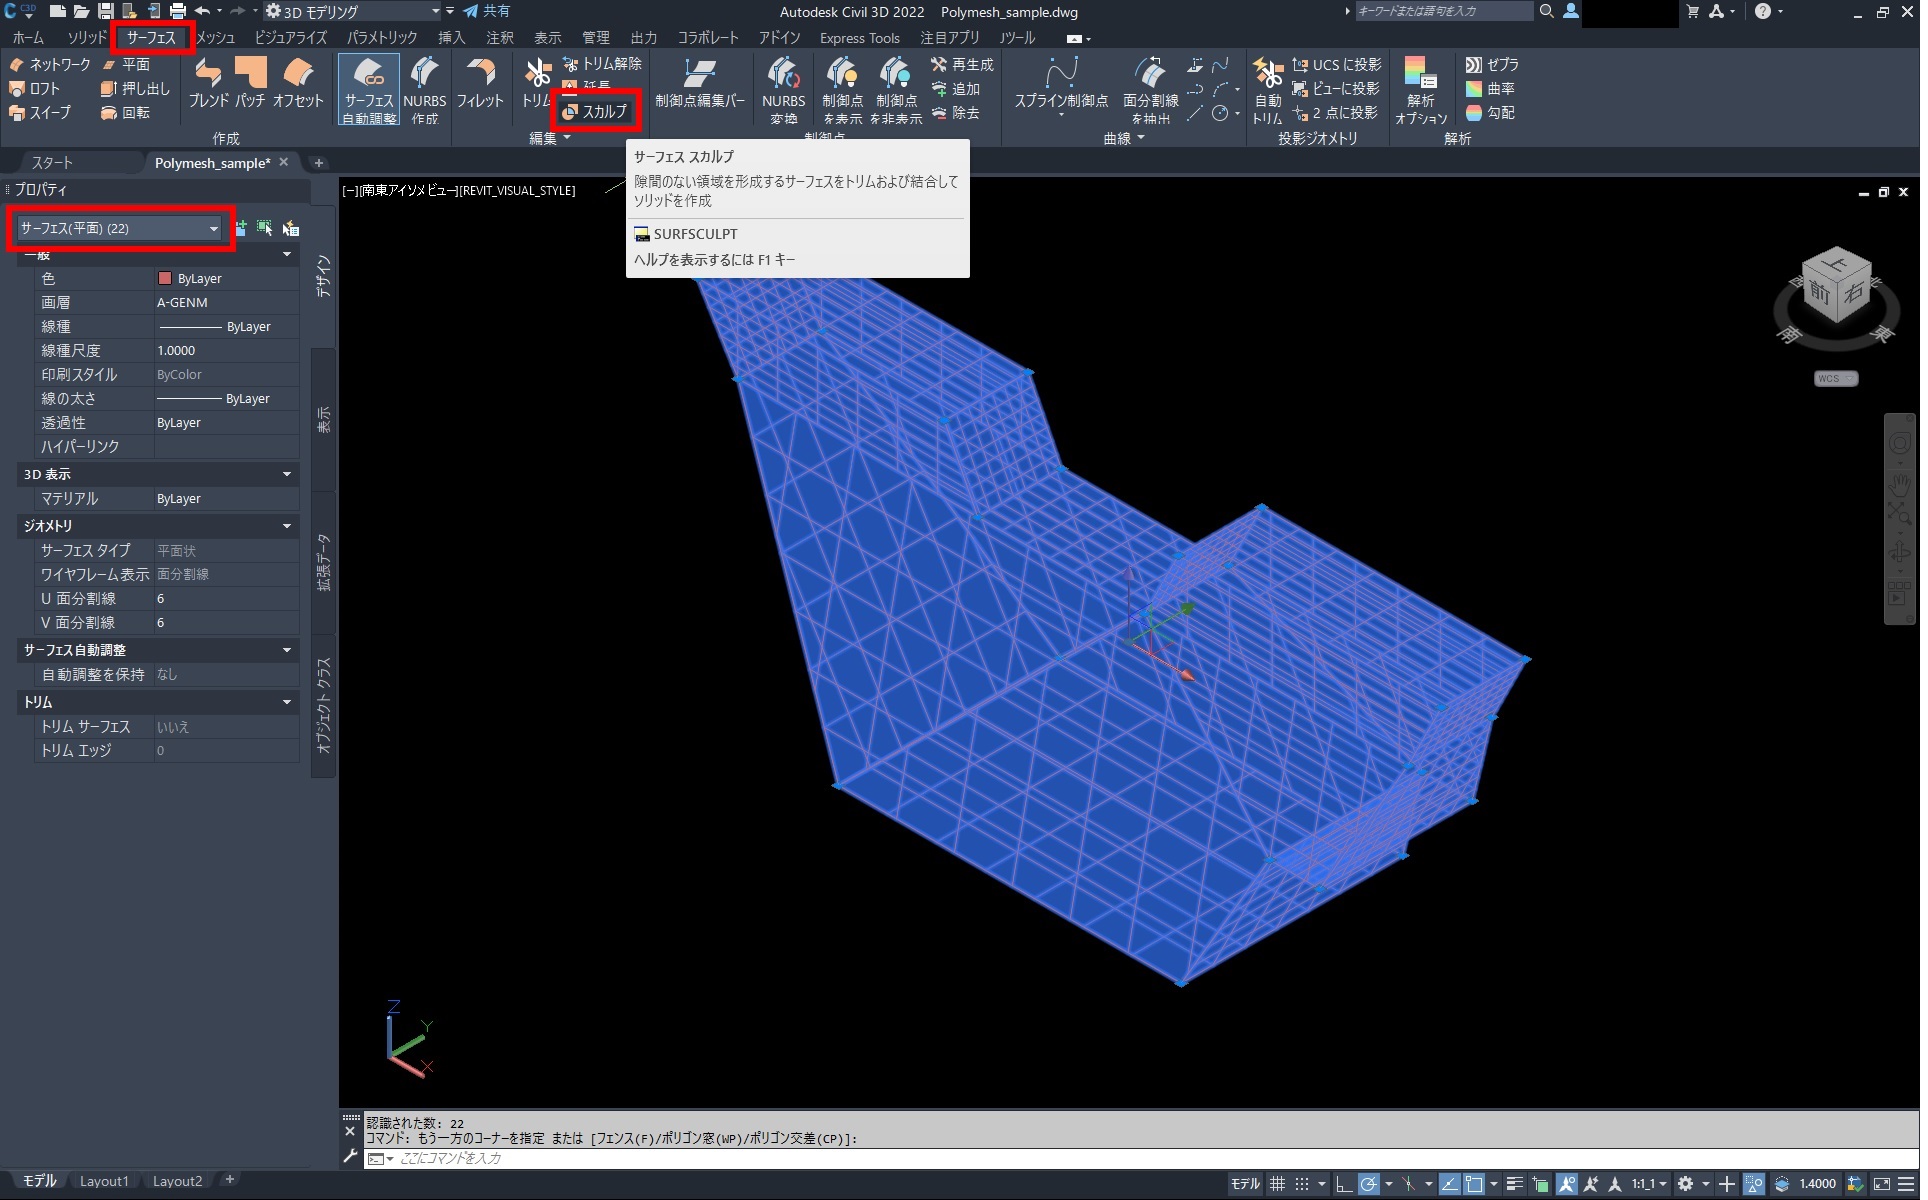Screen dimensions: 1928x1200
Task: Open サーフェス(平面) (22) selection dropdown
Action: (x=119, y=229)
